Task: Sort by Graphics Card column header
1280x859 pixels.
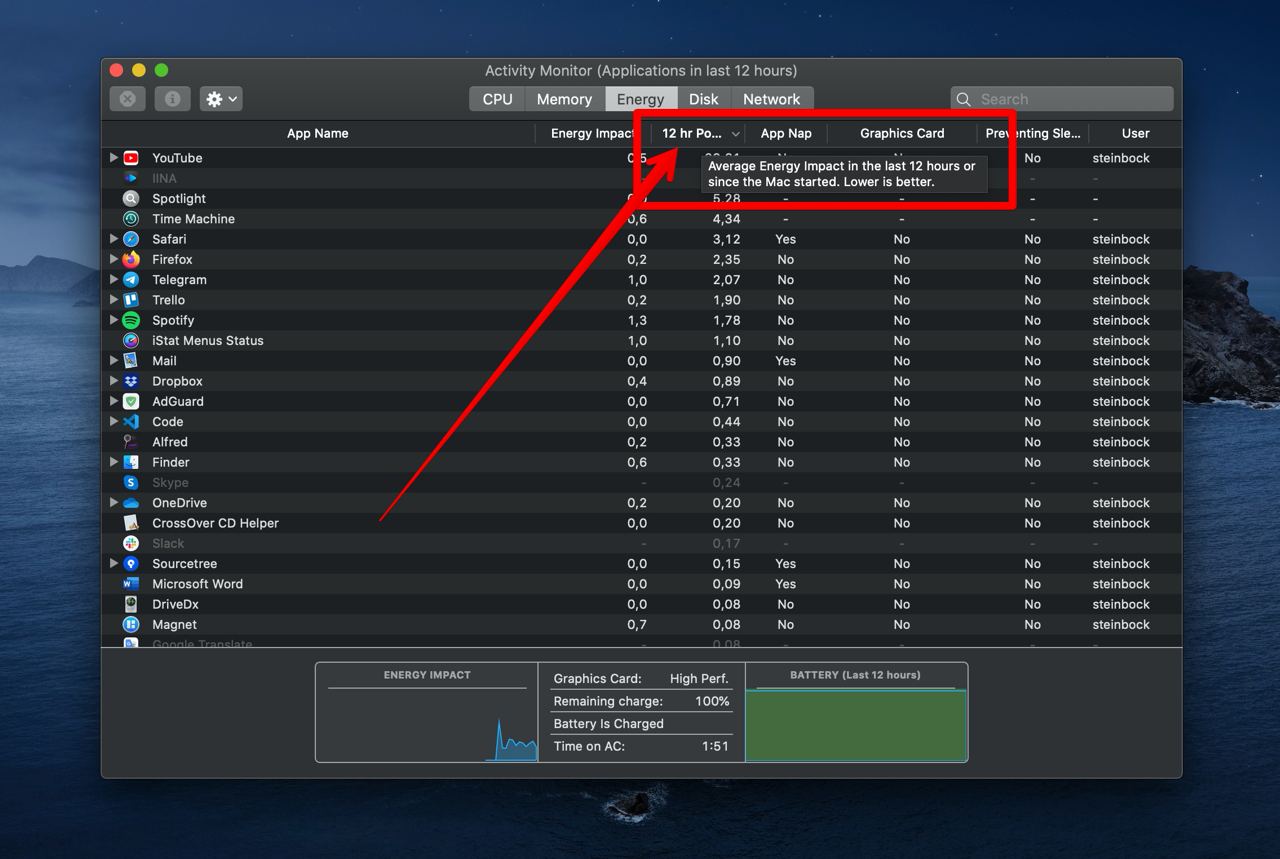Action: point(902,133)
